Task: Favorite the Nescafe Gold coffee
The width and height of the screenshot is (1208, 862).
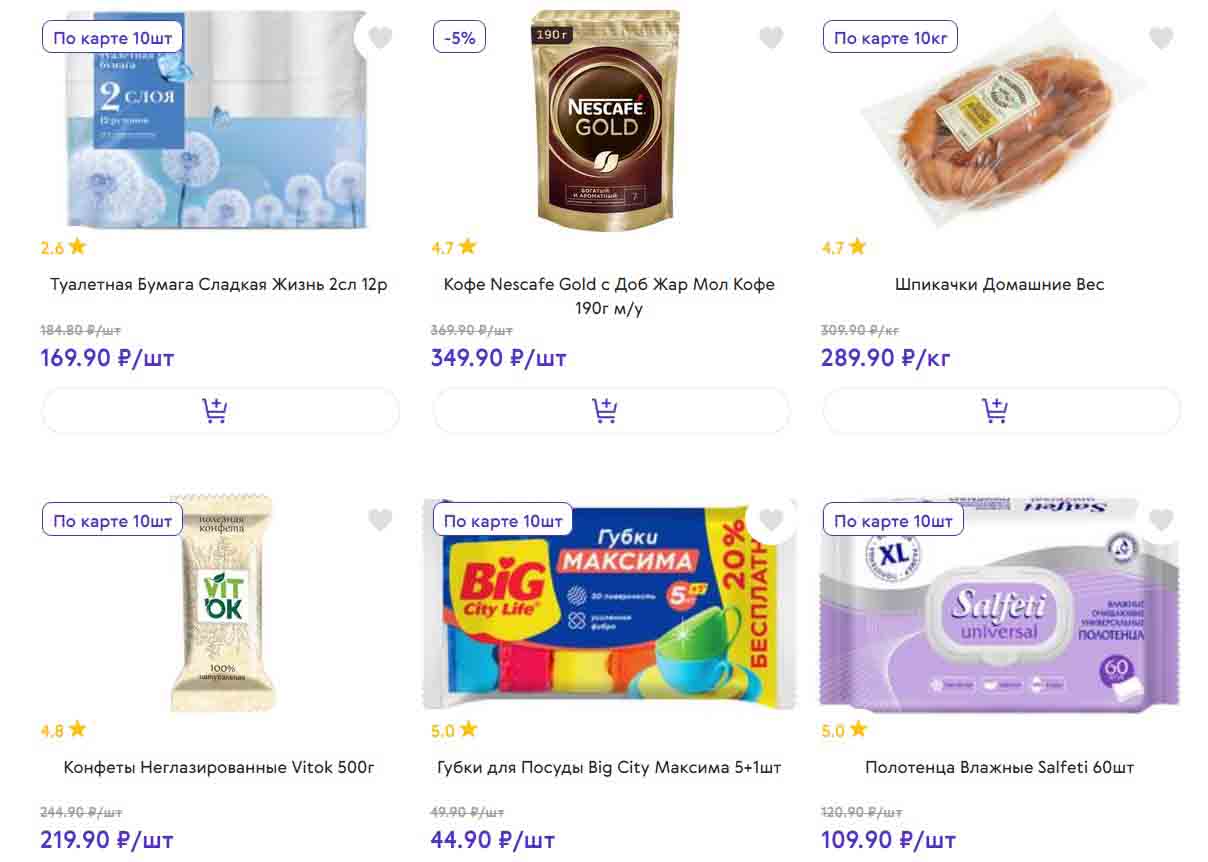Action: pos(771,38)
